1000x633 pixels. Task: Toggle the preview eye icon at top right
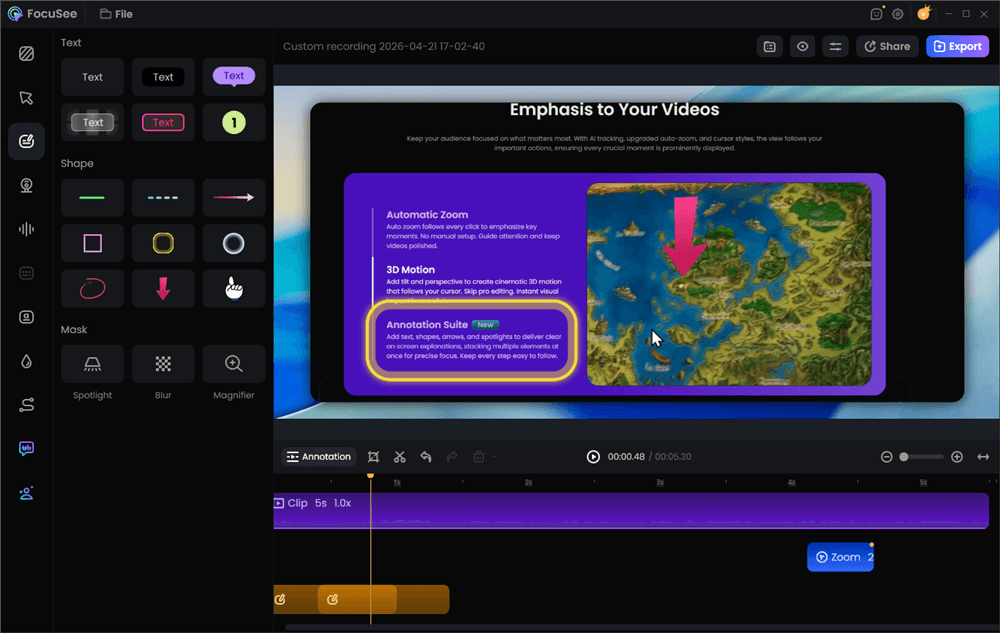[x=802, y=46]
